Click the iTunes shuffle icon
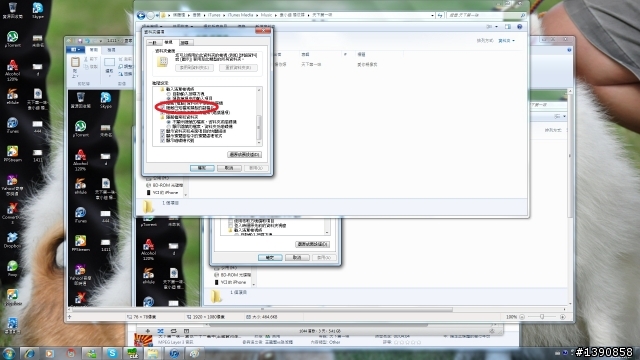 pyautogui.click(x=160, y=331)
